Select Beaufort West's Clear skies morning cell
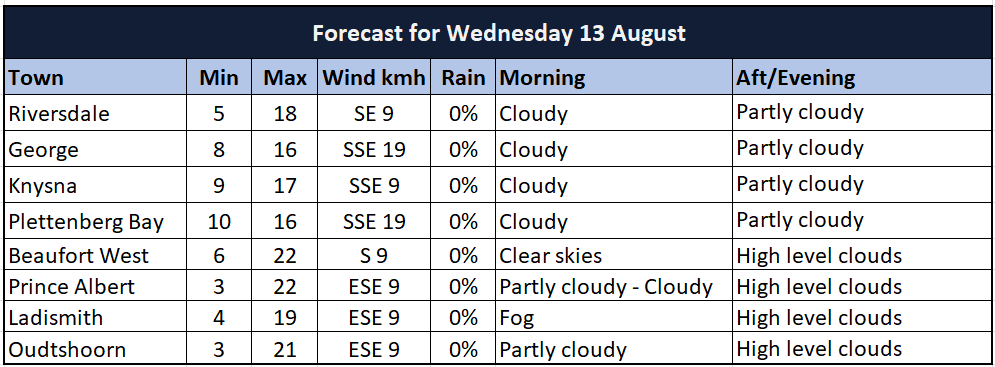Screen dimensions: 995x367 pyautogui.click(x=614, y=255)
